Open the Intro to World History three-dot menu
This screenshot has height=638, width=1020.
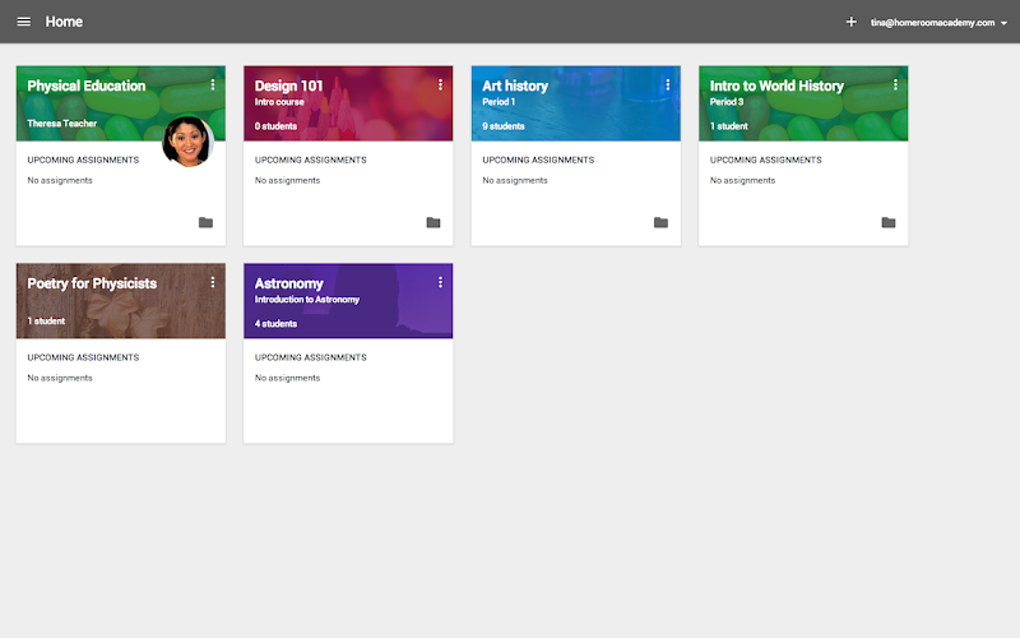pos(895,84)
